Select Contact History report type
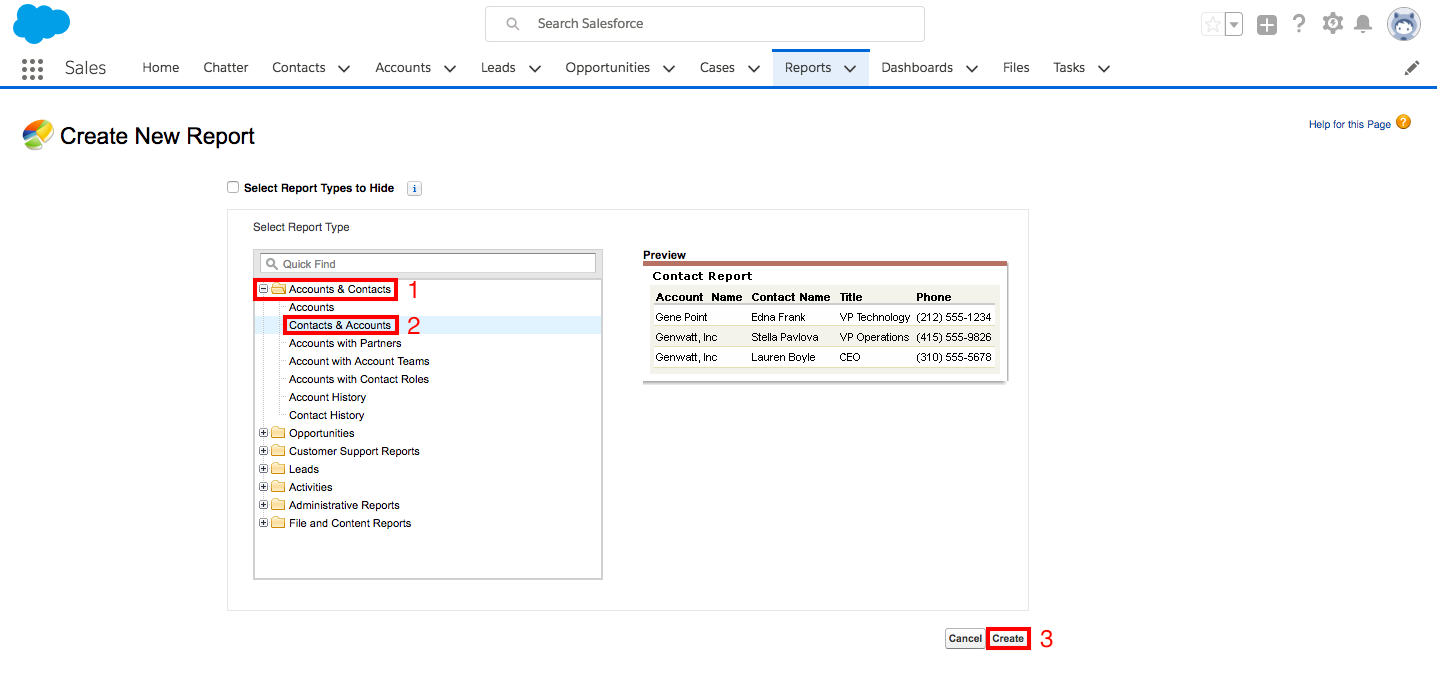 [x=326, y=415]
